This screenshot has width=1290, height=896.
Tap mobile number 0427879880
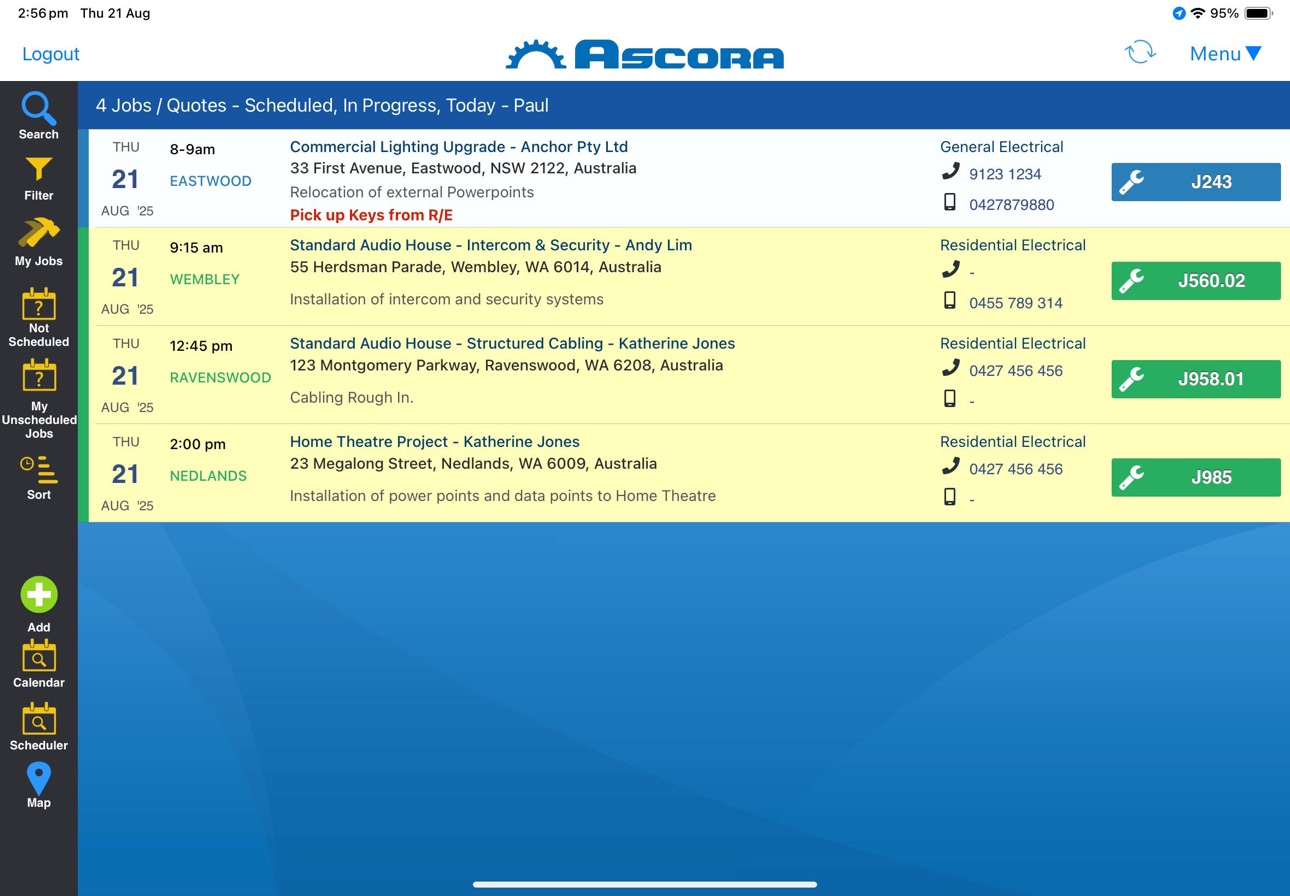pos(1011,204)
